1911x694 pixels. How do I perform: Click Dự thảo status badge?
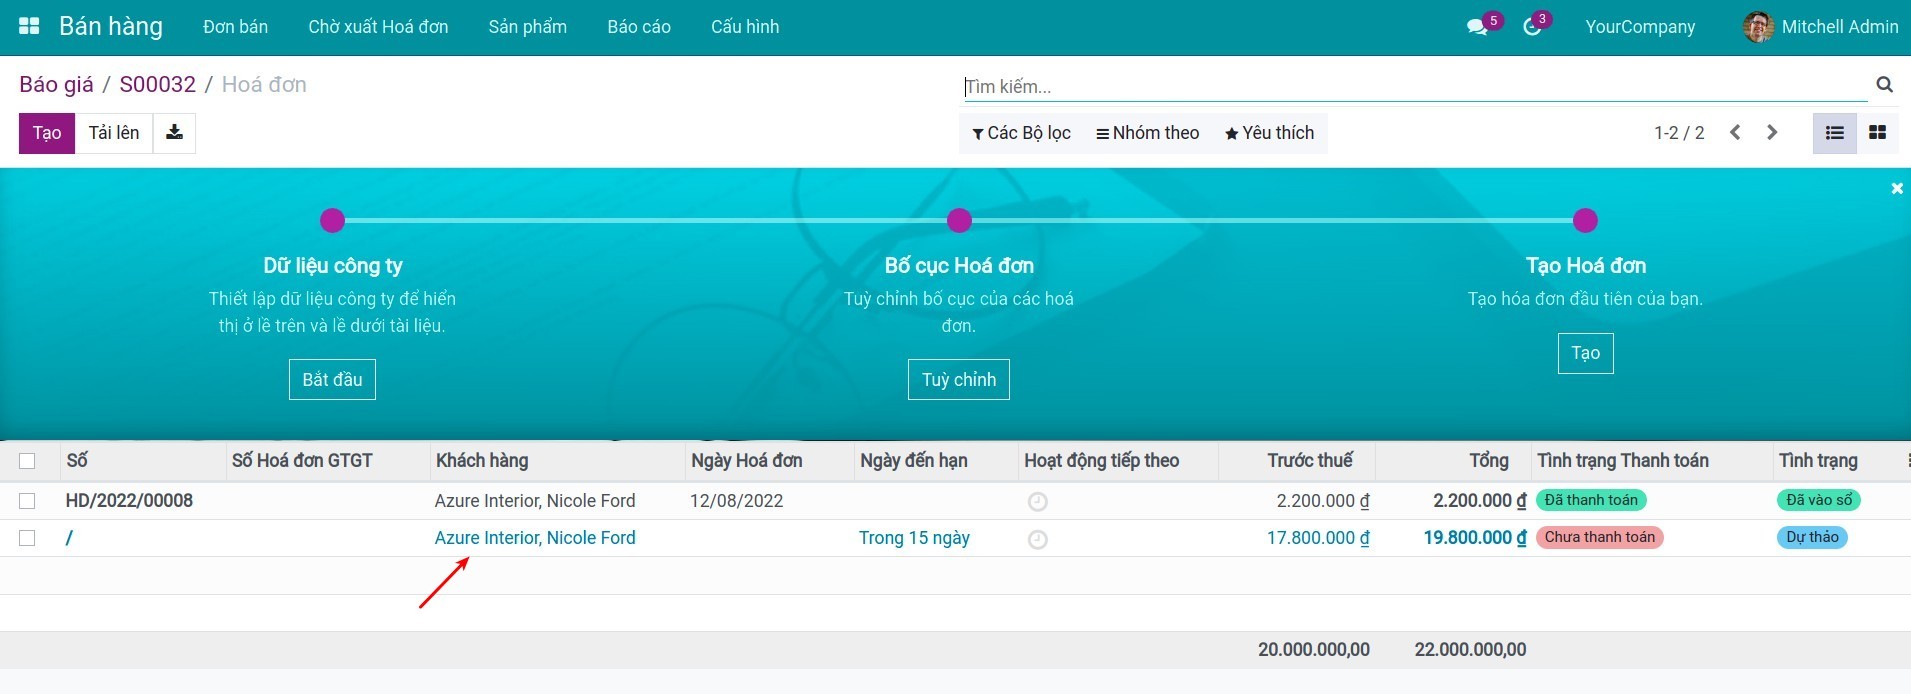tap(1812, 537)
